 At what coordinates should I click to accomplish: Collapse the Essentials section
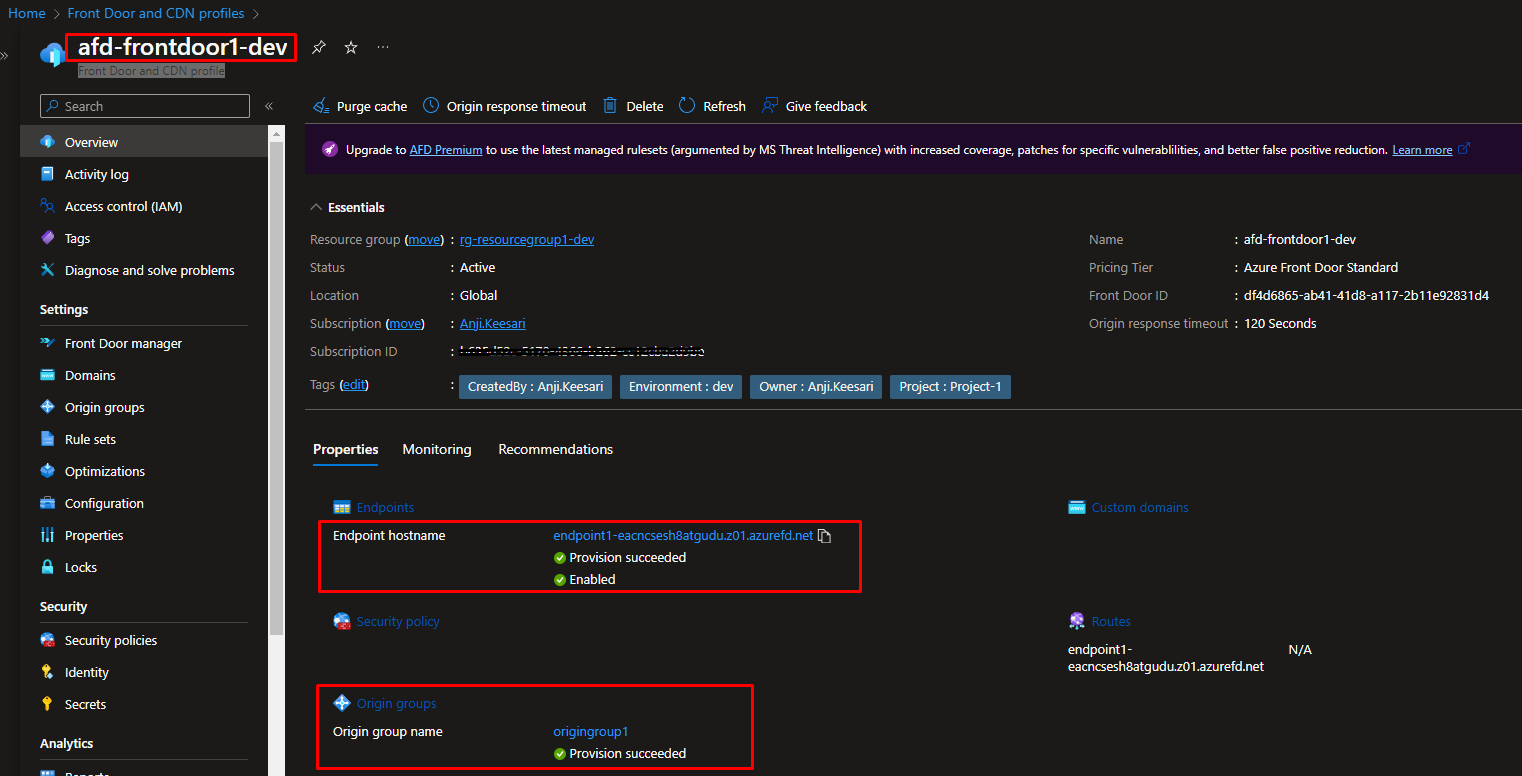coord(317,207)
